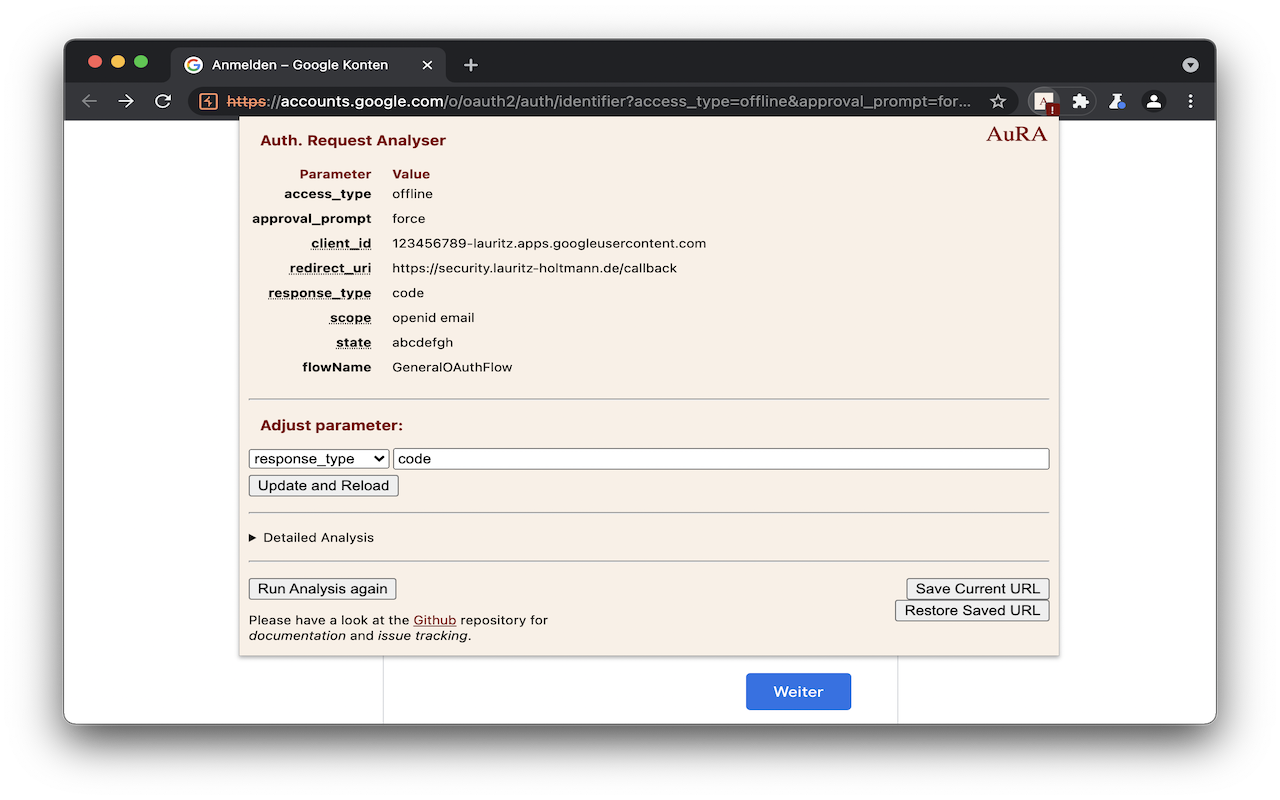Expand the Detailed Analysis section

[311, 538]
